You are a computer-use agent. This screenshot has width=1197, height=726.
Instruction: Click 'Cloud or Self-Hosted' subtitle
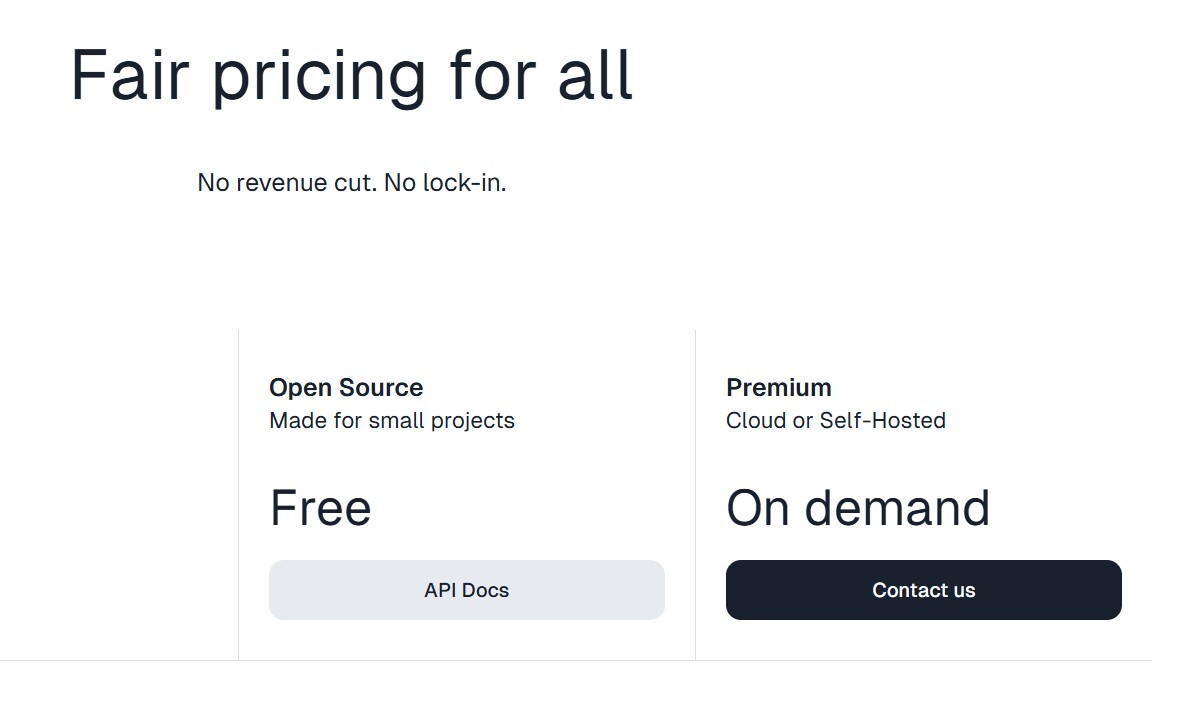click(836, 421)
